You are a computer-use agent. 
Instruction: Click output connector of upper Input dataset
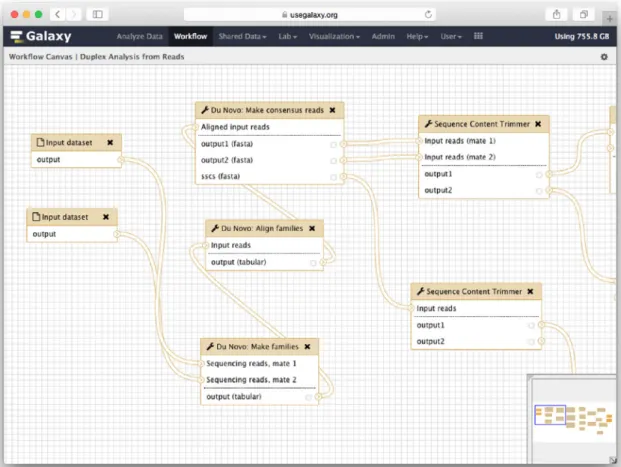120,160
